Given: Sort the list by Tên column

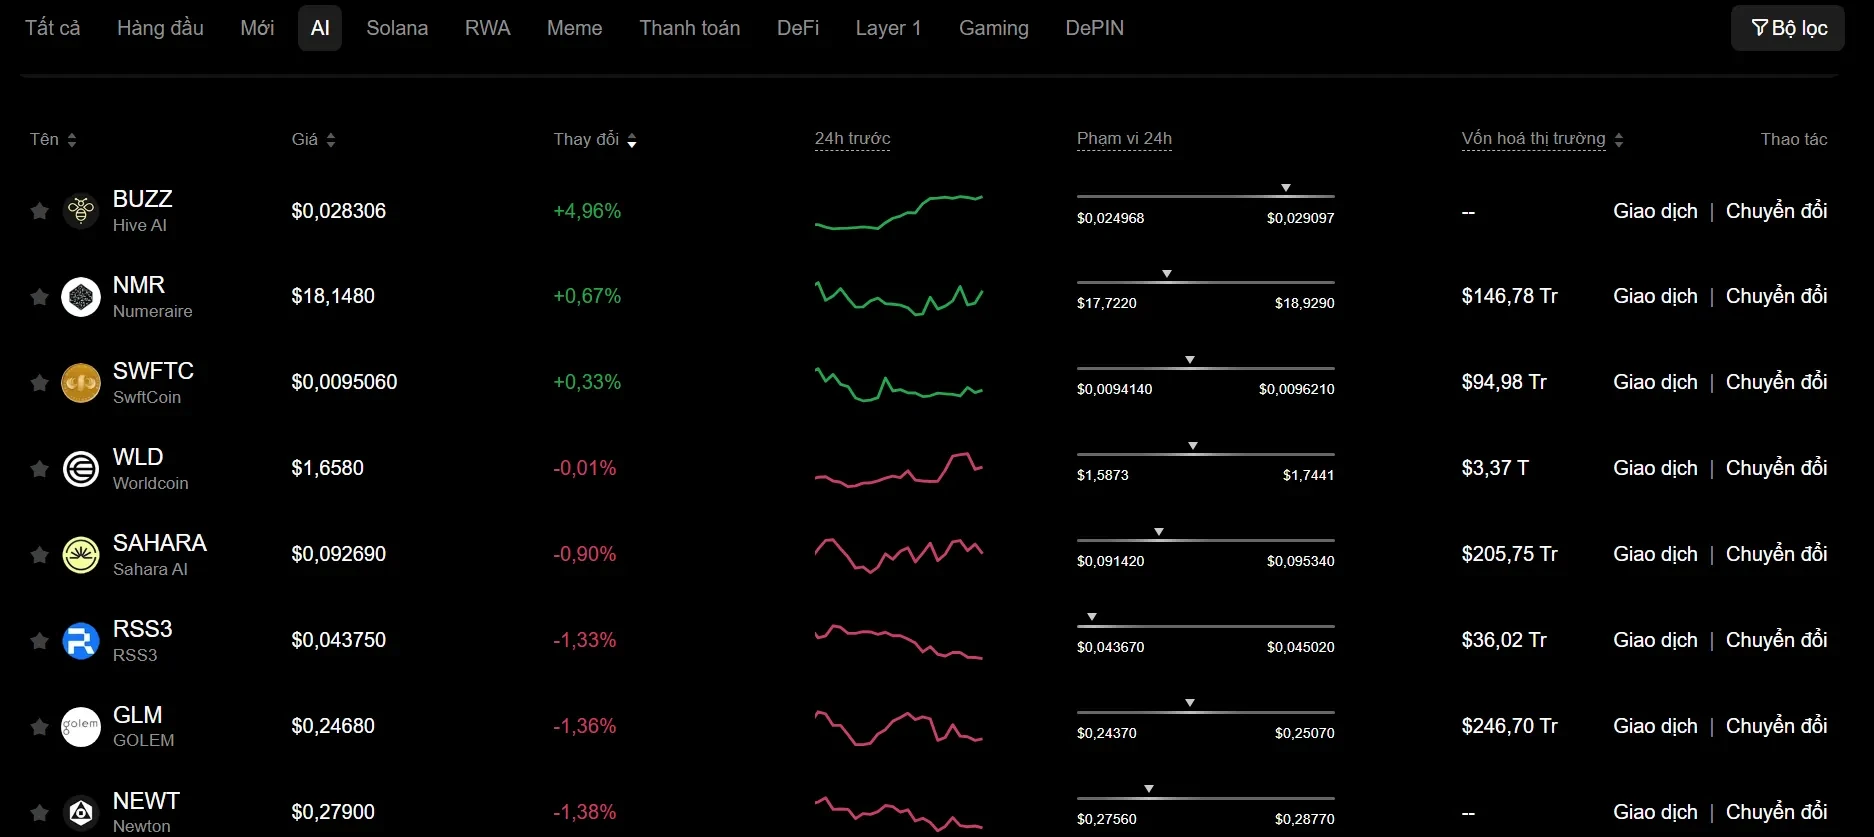Looking at the screenshot, I should coord(53,140).
